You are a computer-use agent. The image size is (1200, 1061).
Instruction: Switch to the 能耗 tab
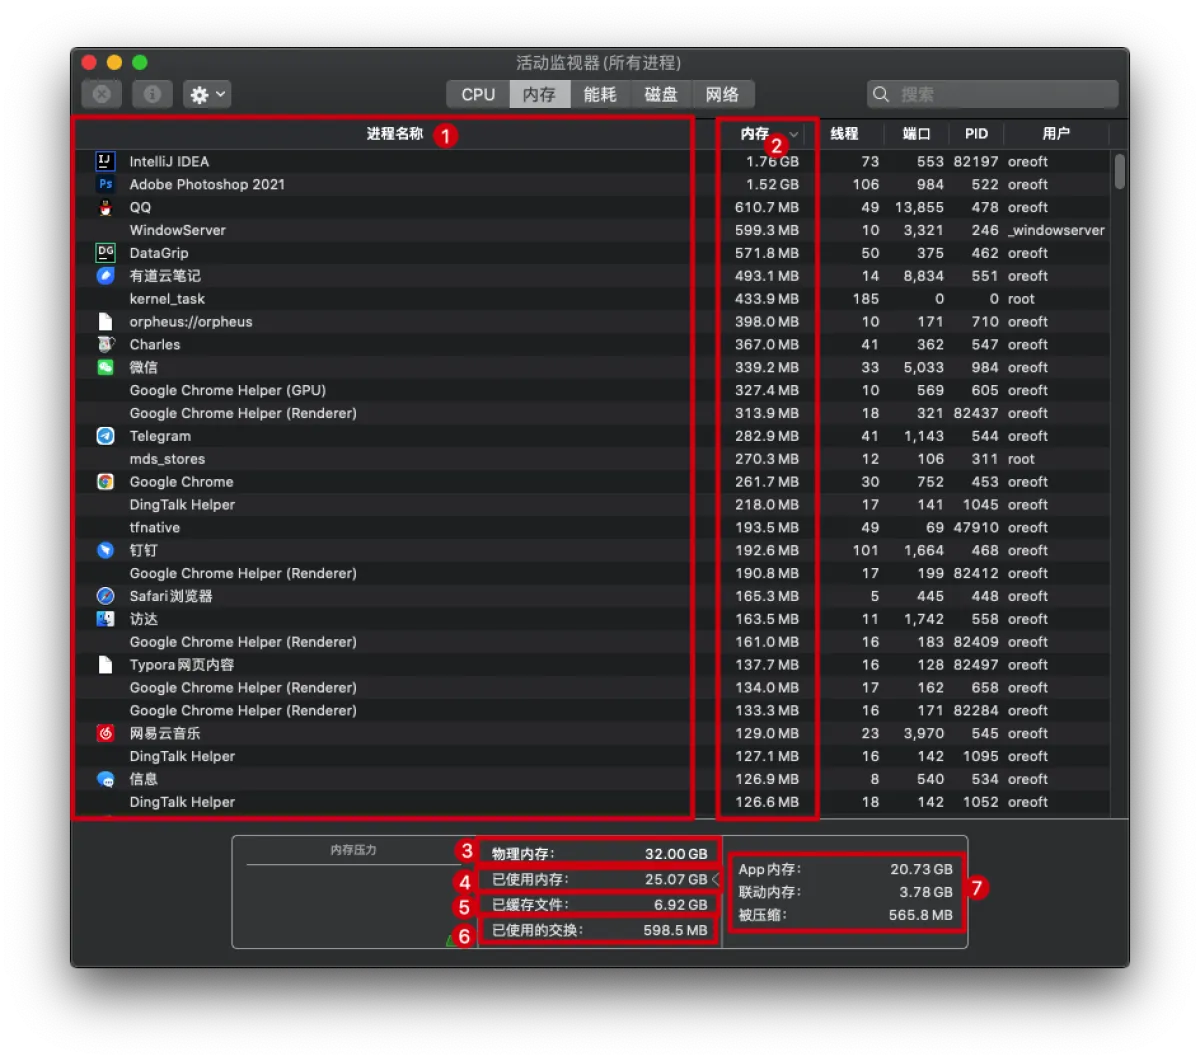pyautogui.click(x=600, y=94)
